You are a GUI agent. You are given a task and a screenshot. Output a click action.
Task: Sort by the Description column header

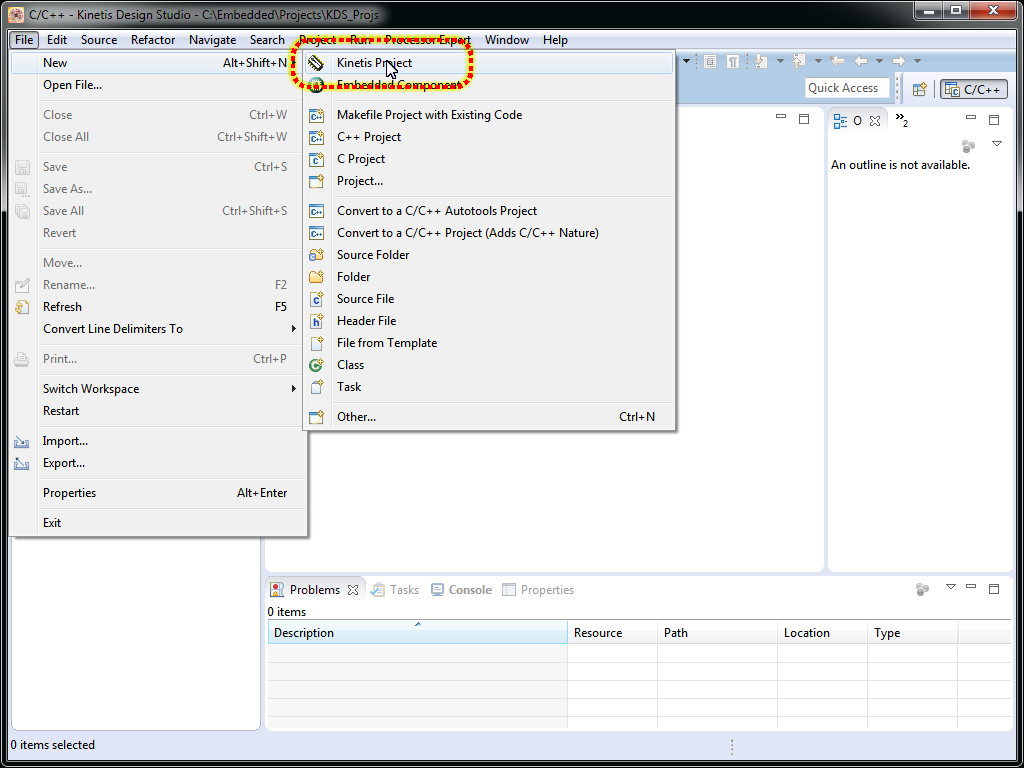[418, 633]
